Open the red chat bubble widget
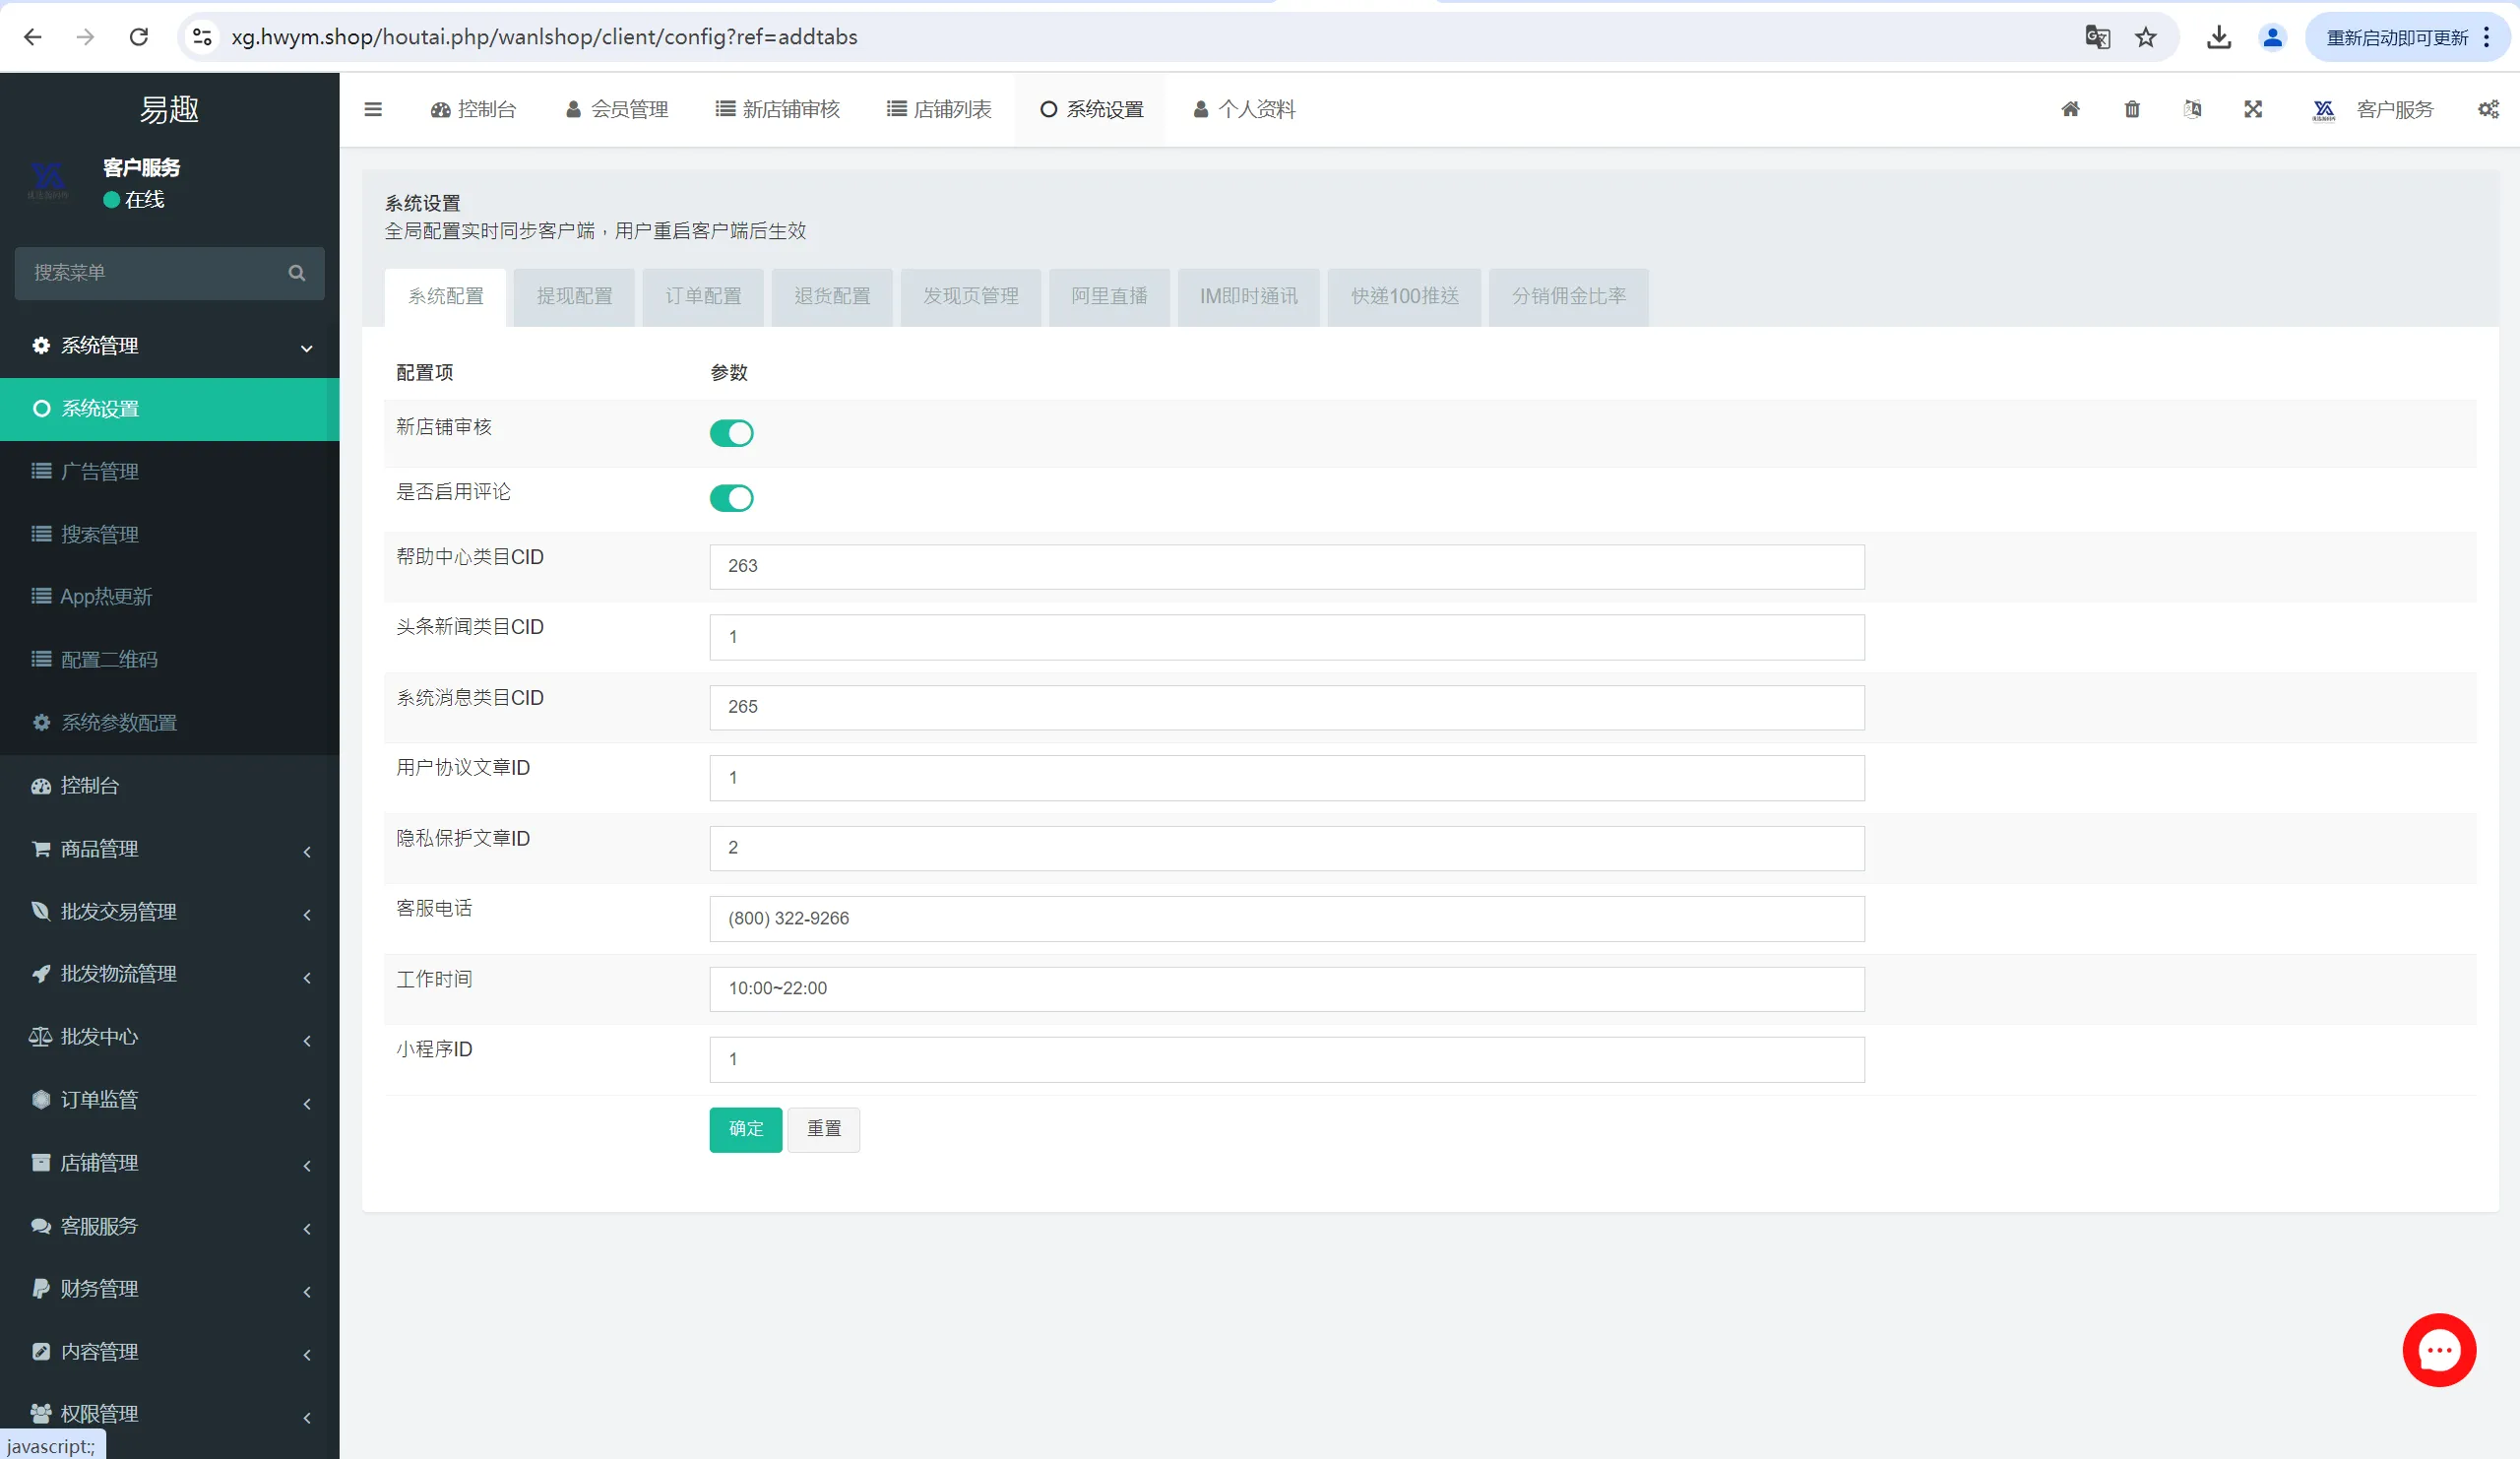The height and width of the screenshot is (1459, 2520). (x=2438, y=1349)
